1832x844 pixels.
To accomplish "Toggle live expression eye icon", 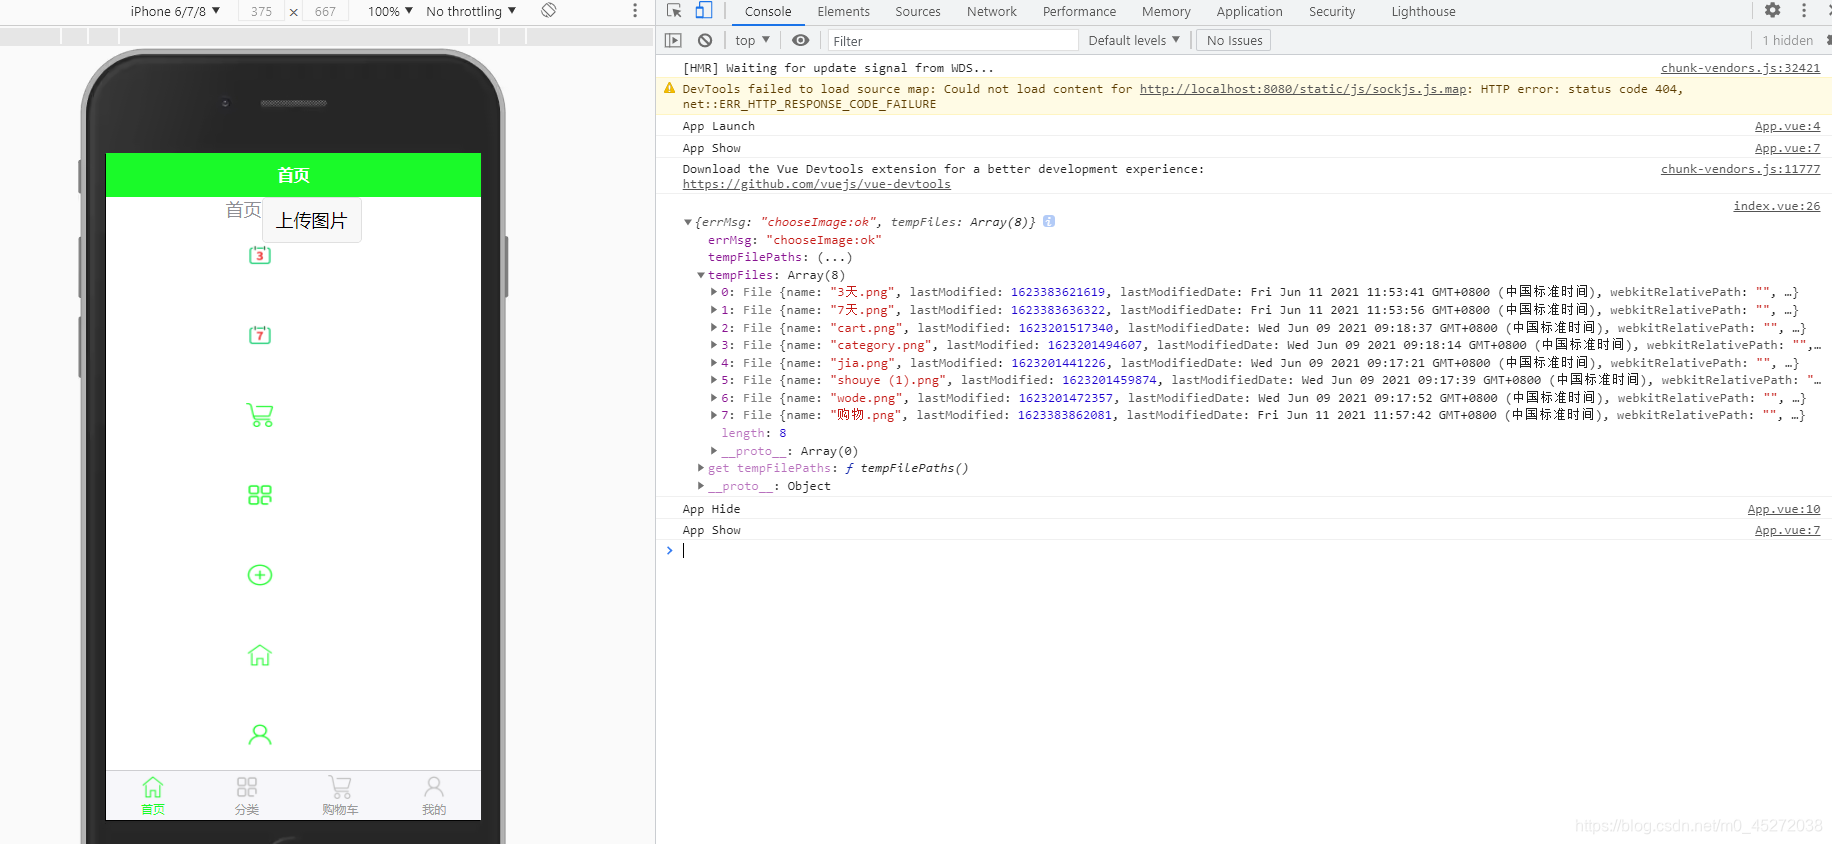I will (x=801, y=40).
